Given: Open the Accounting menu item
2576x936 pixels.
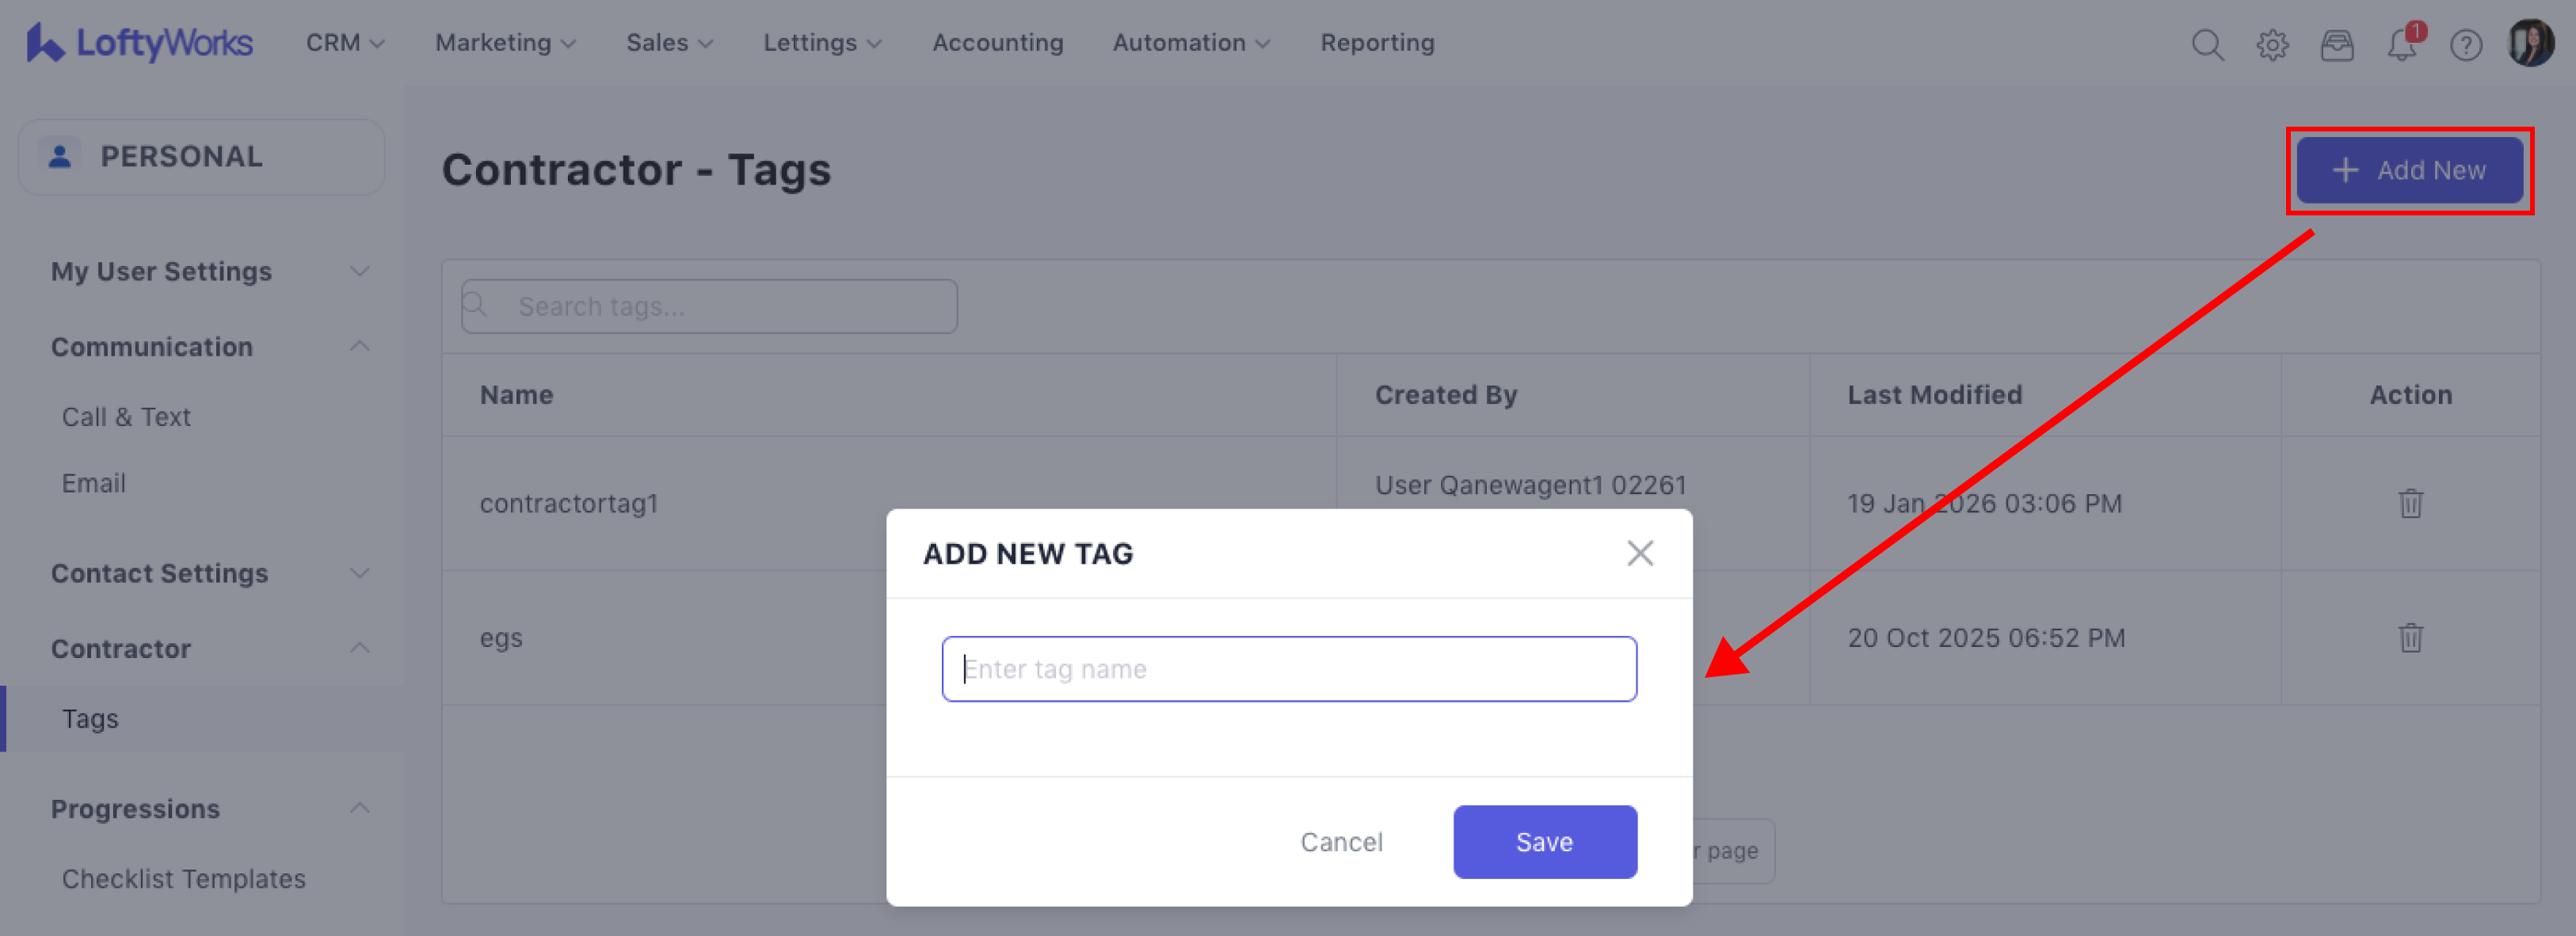Looking at the screenshot, I should tap(997, 43).
